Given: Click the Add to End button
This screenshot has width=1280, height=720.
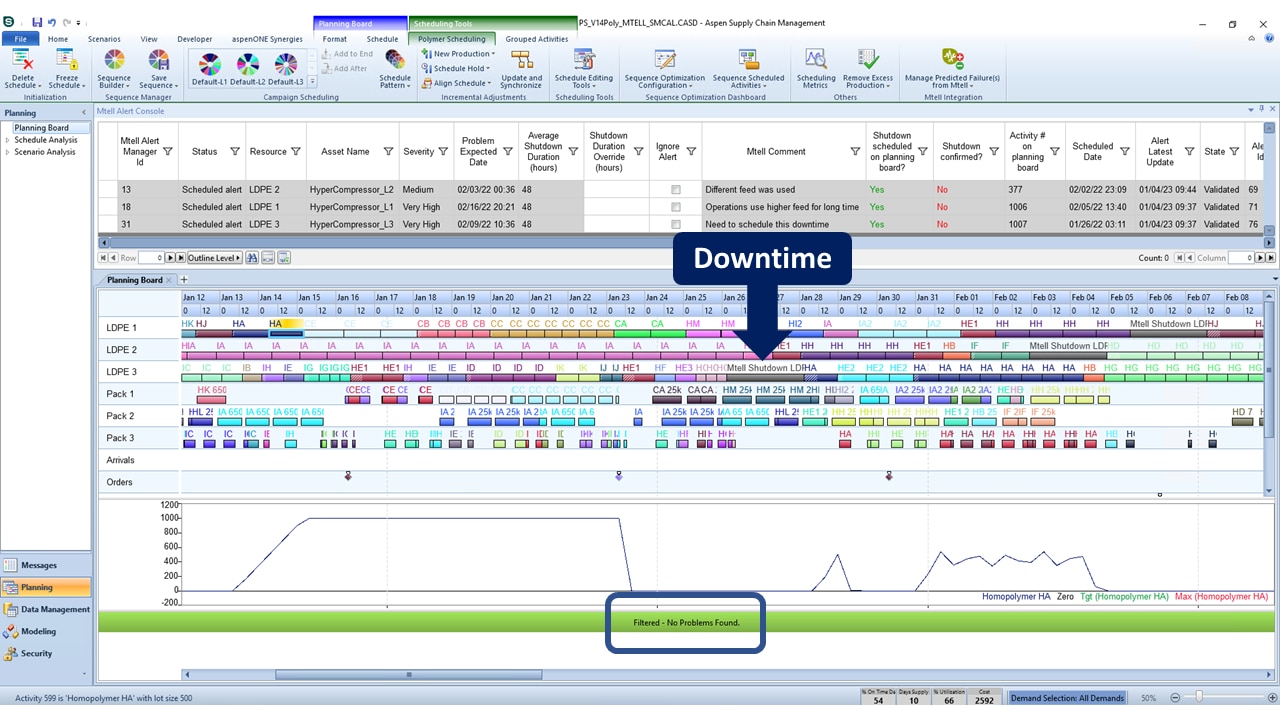Looking at the screenshot, I should coord(346,54).
